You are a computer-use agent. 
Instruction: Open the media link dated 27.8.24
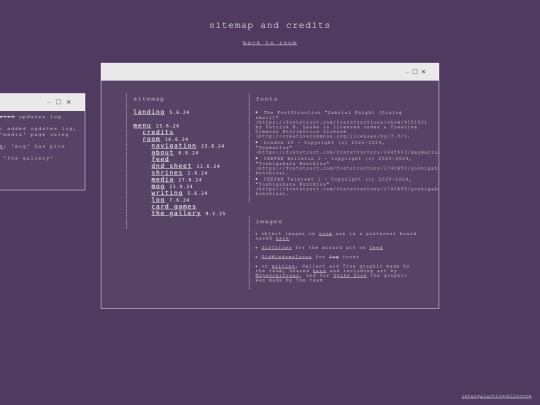163,179
